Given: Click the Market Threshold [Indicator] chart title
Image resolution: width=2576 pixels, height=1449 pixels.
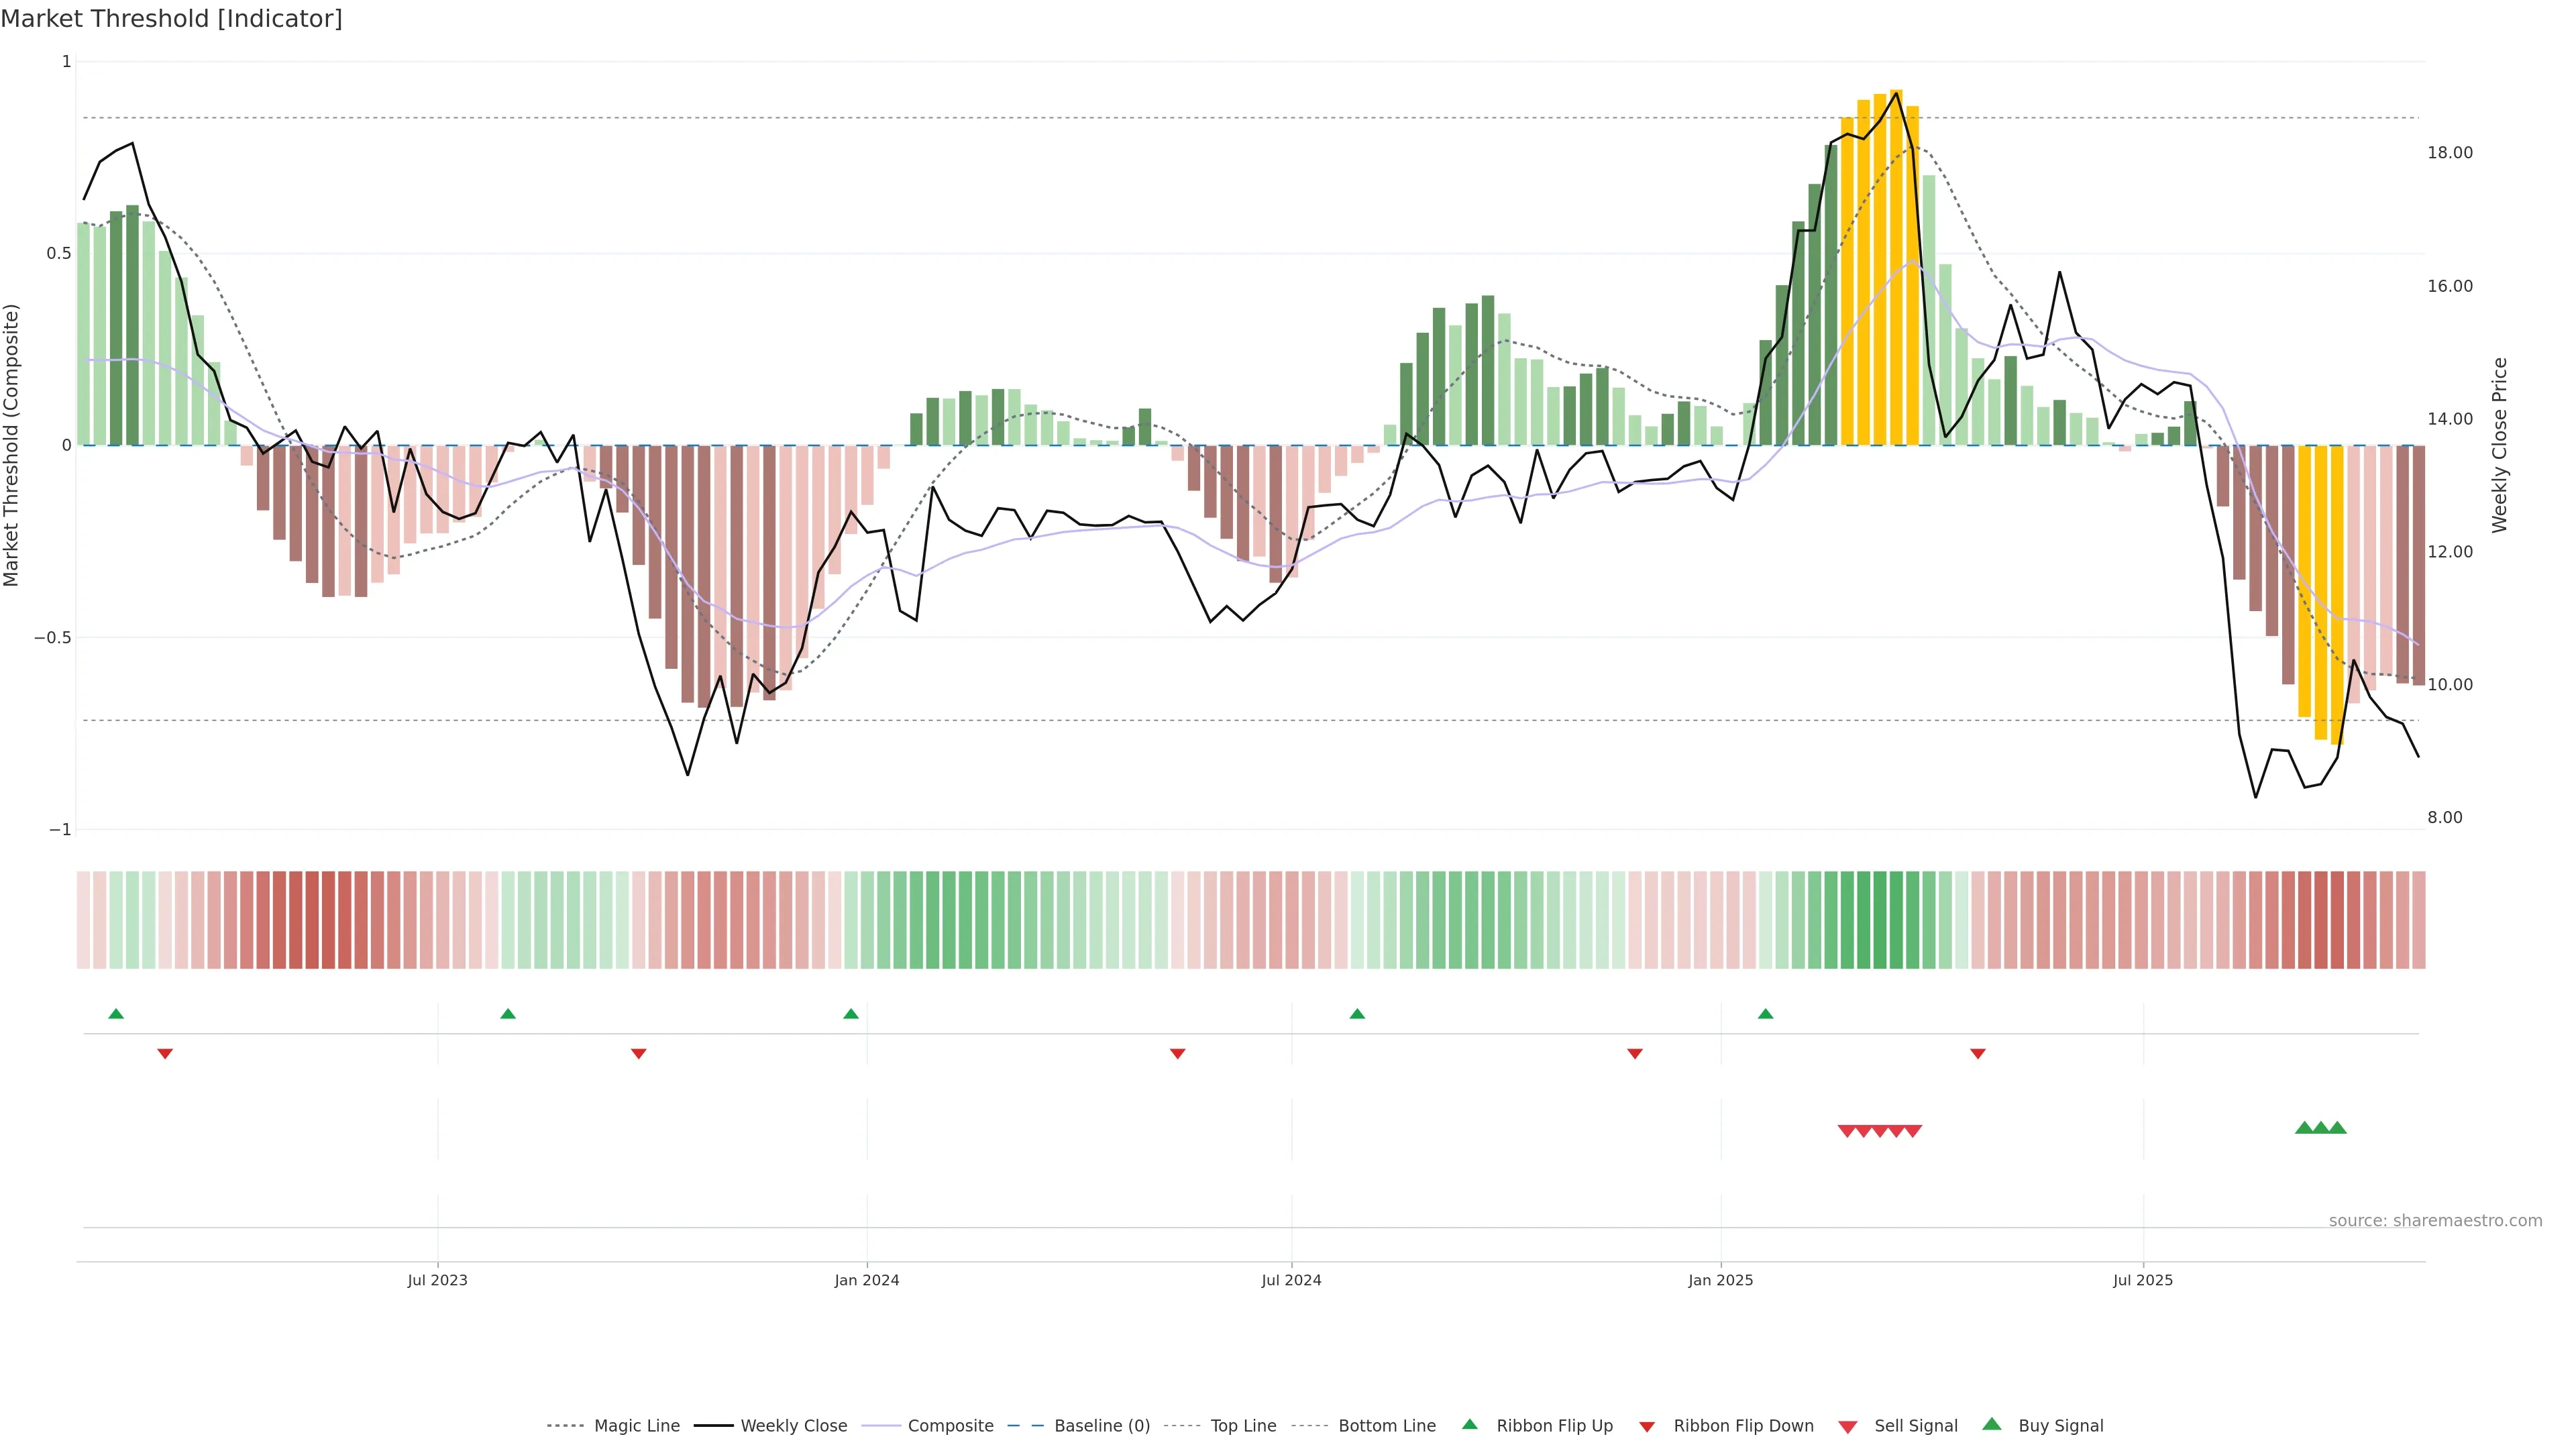Looking at the screenshot, I should coord(171,19).
